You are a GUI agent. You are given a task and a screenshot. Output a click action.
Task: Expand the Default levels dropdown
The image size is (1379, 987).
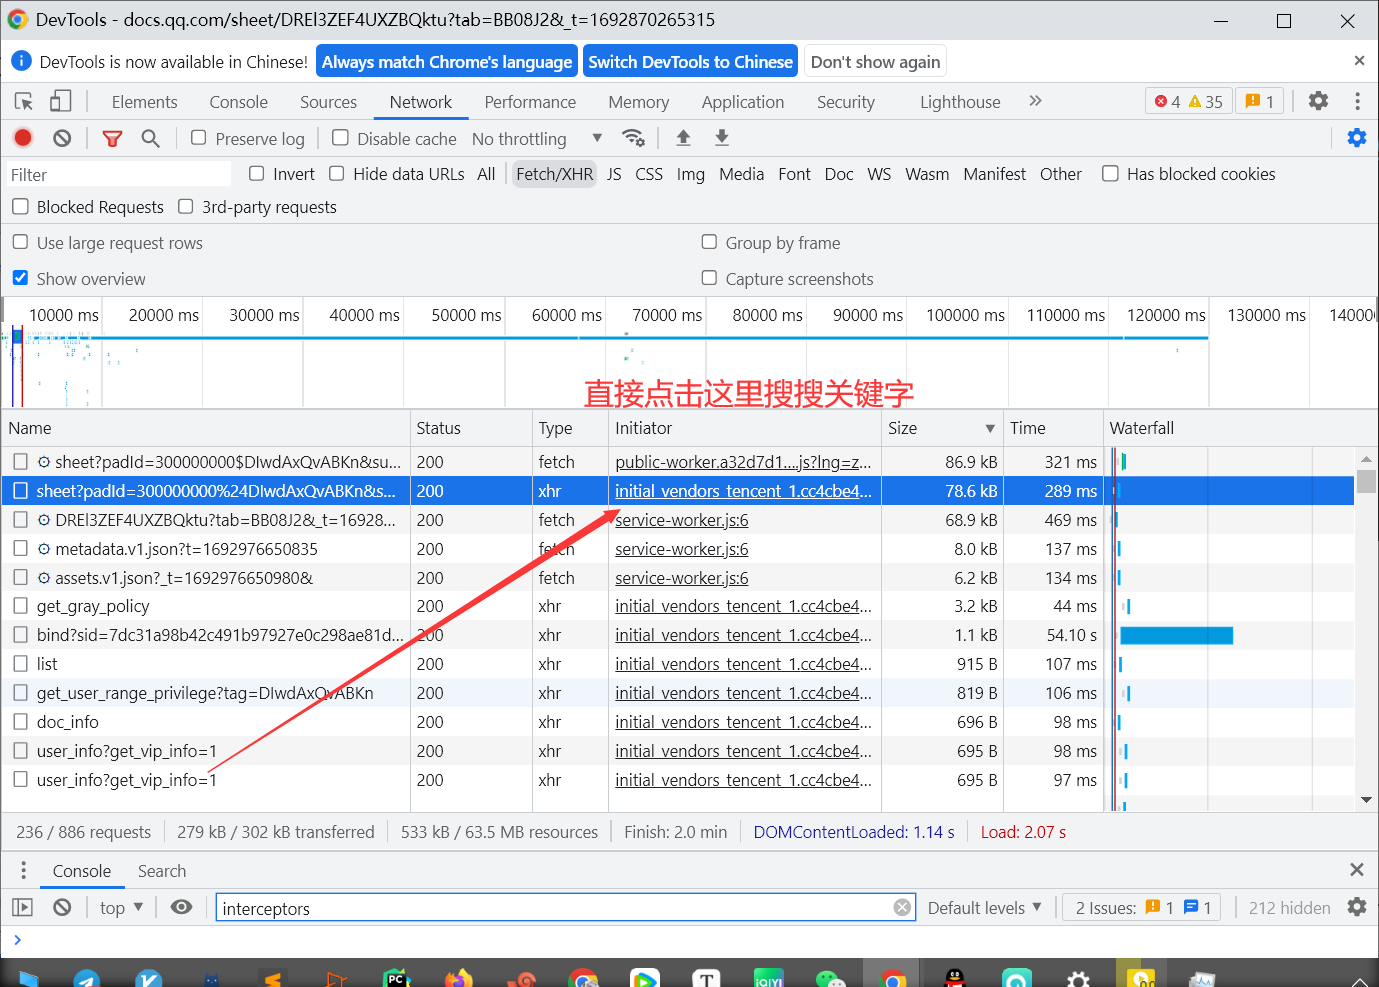tap(984, 907)
